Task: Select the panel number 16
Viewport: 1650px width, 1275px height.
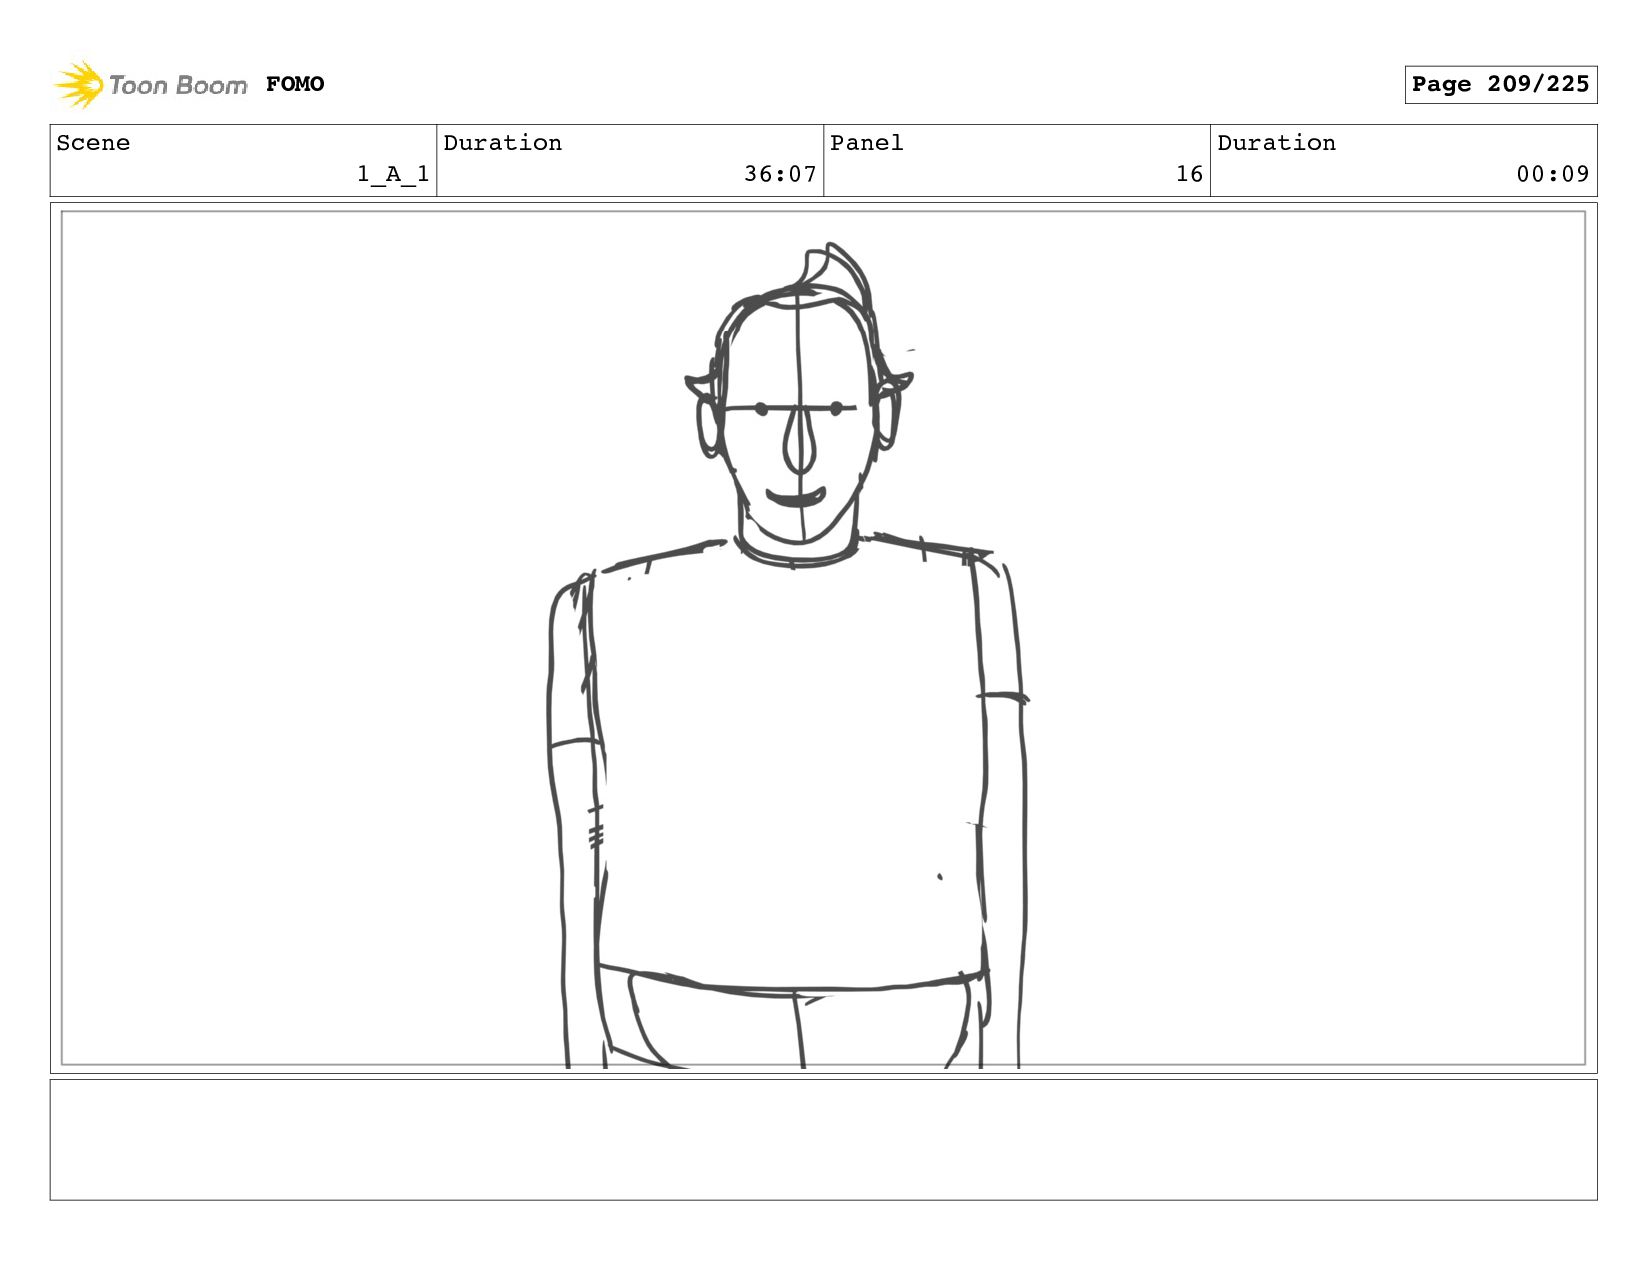Action: (x=1189, y=174)
